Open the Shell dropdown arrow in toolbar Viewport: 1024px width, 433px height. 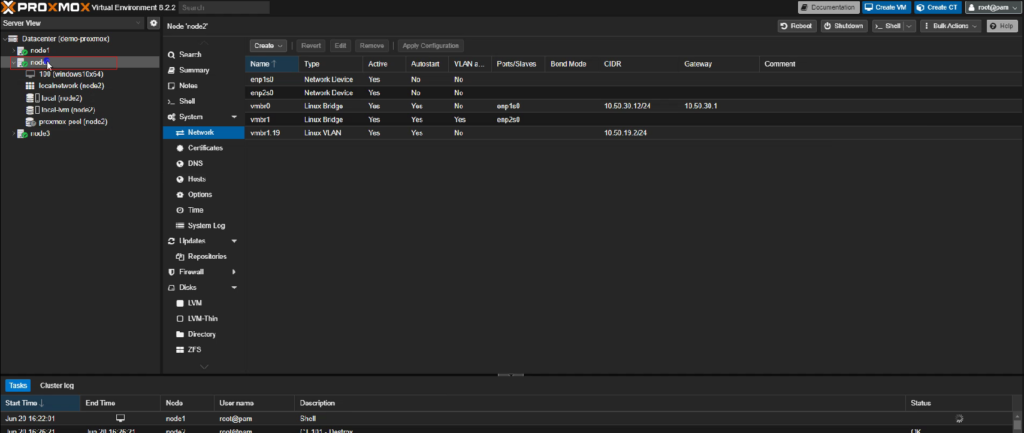910,26
